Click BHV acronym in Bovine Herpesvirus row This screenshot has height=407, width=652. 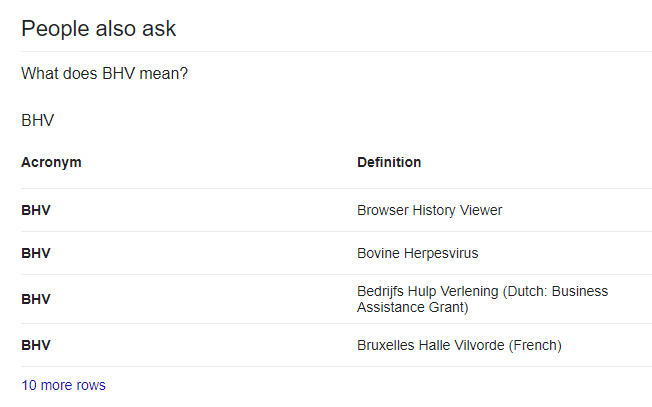pyautogui.click(x=36, y=253)
